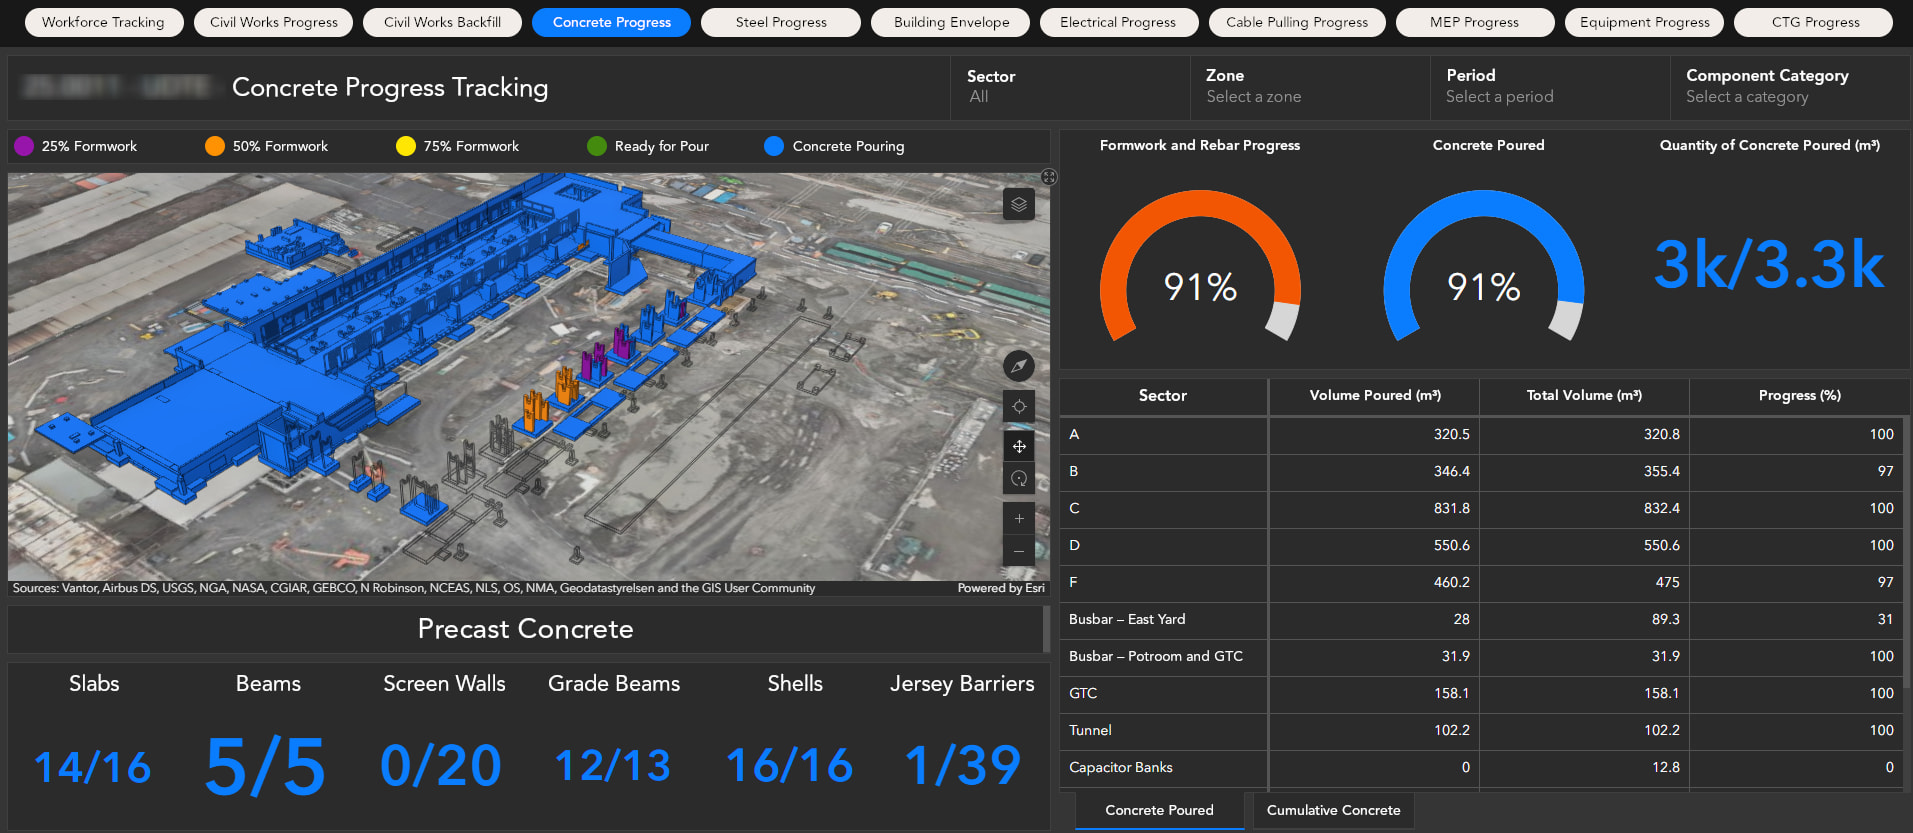This screenshot has width=1913, height=833.
Task: Select the Busbar – East Yard row
Action: [x=1481, y=619]
